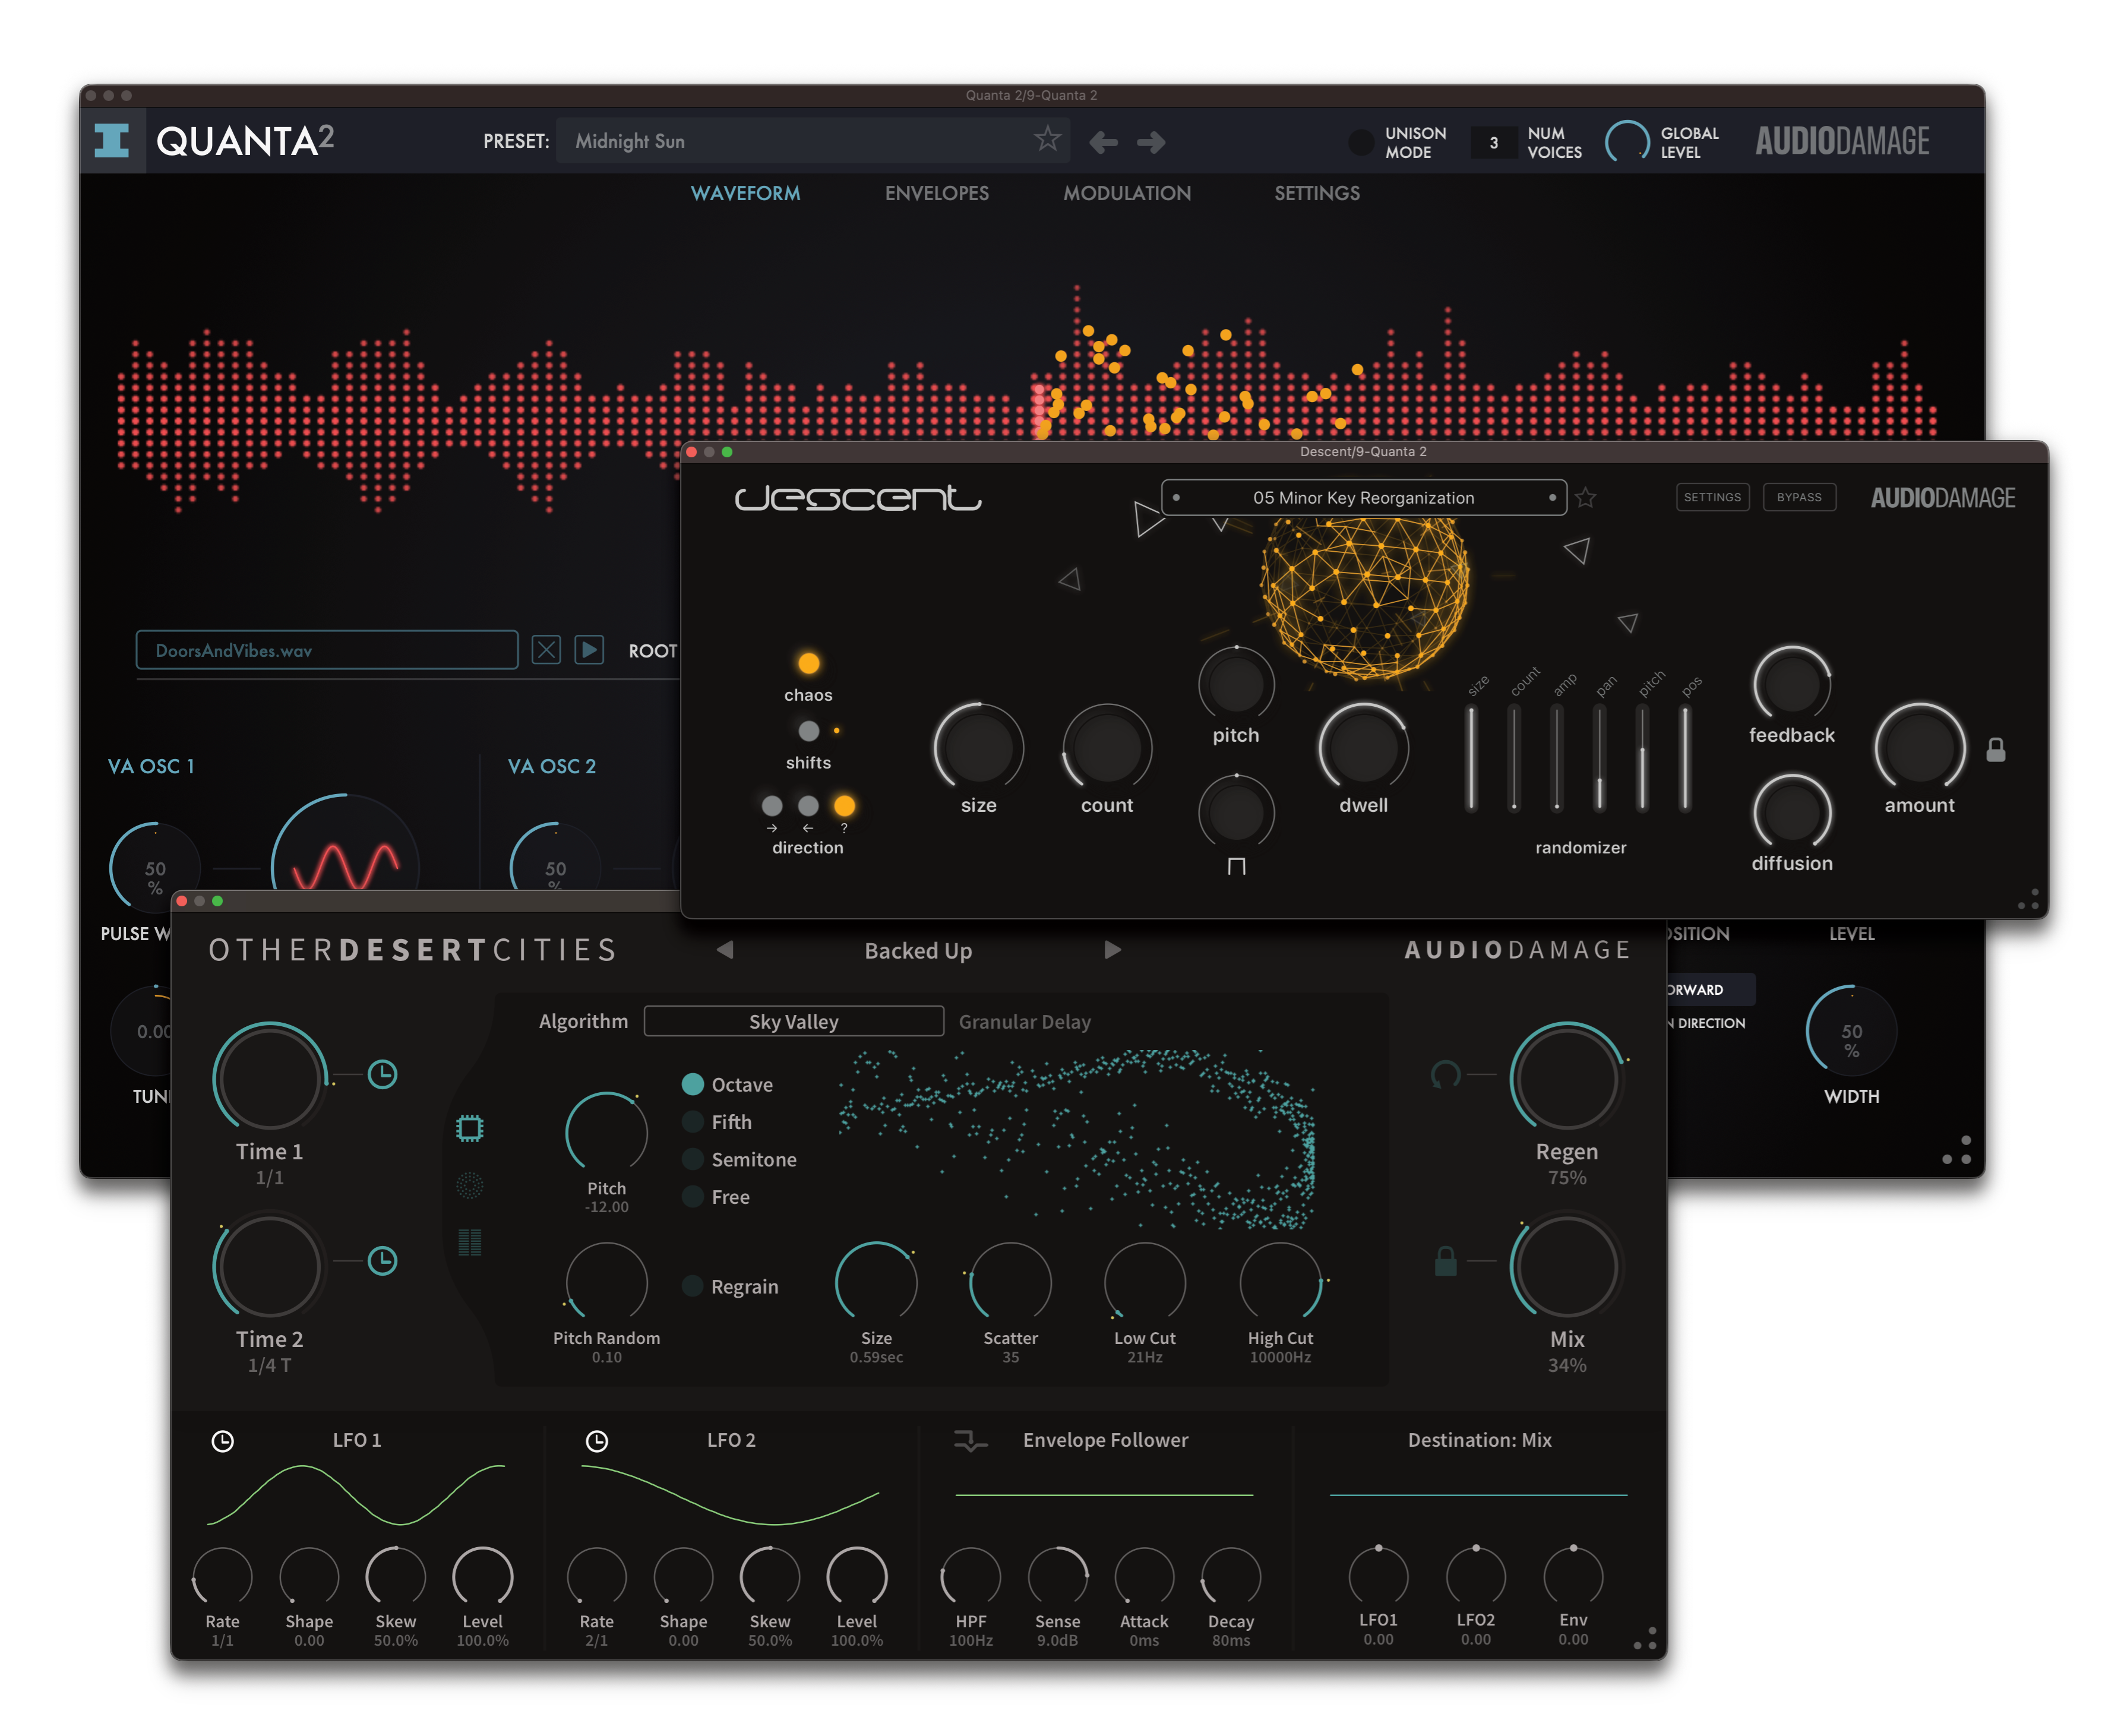Click the Descent amount lock icon
Viewport: 2105px width, 1736px height.
tap(1995, 749)
